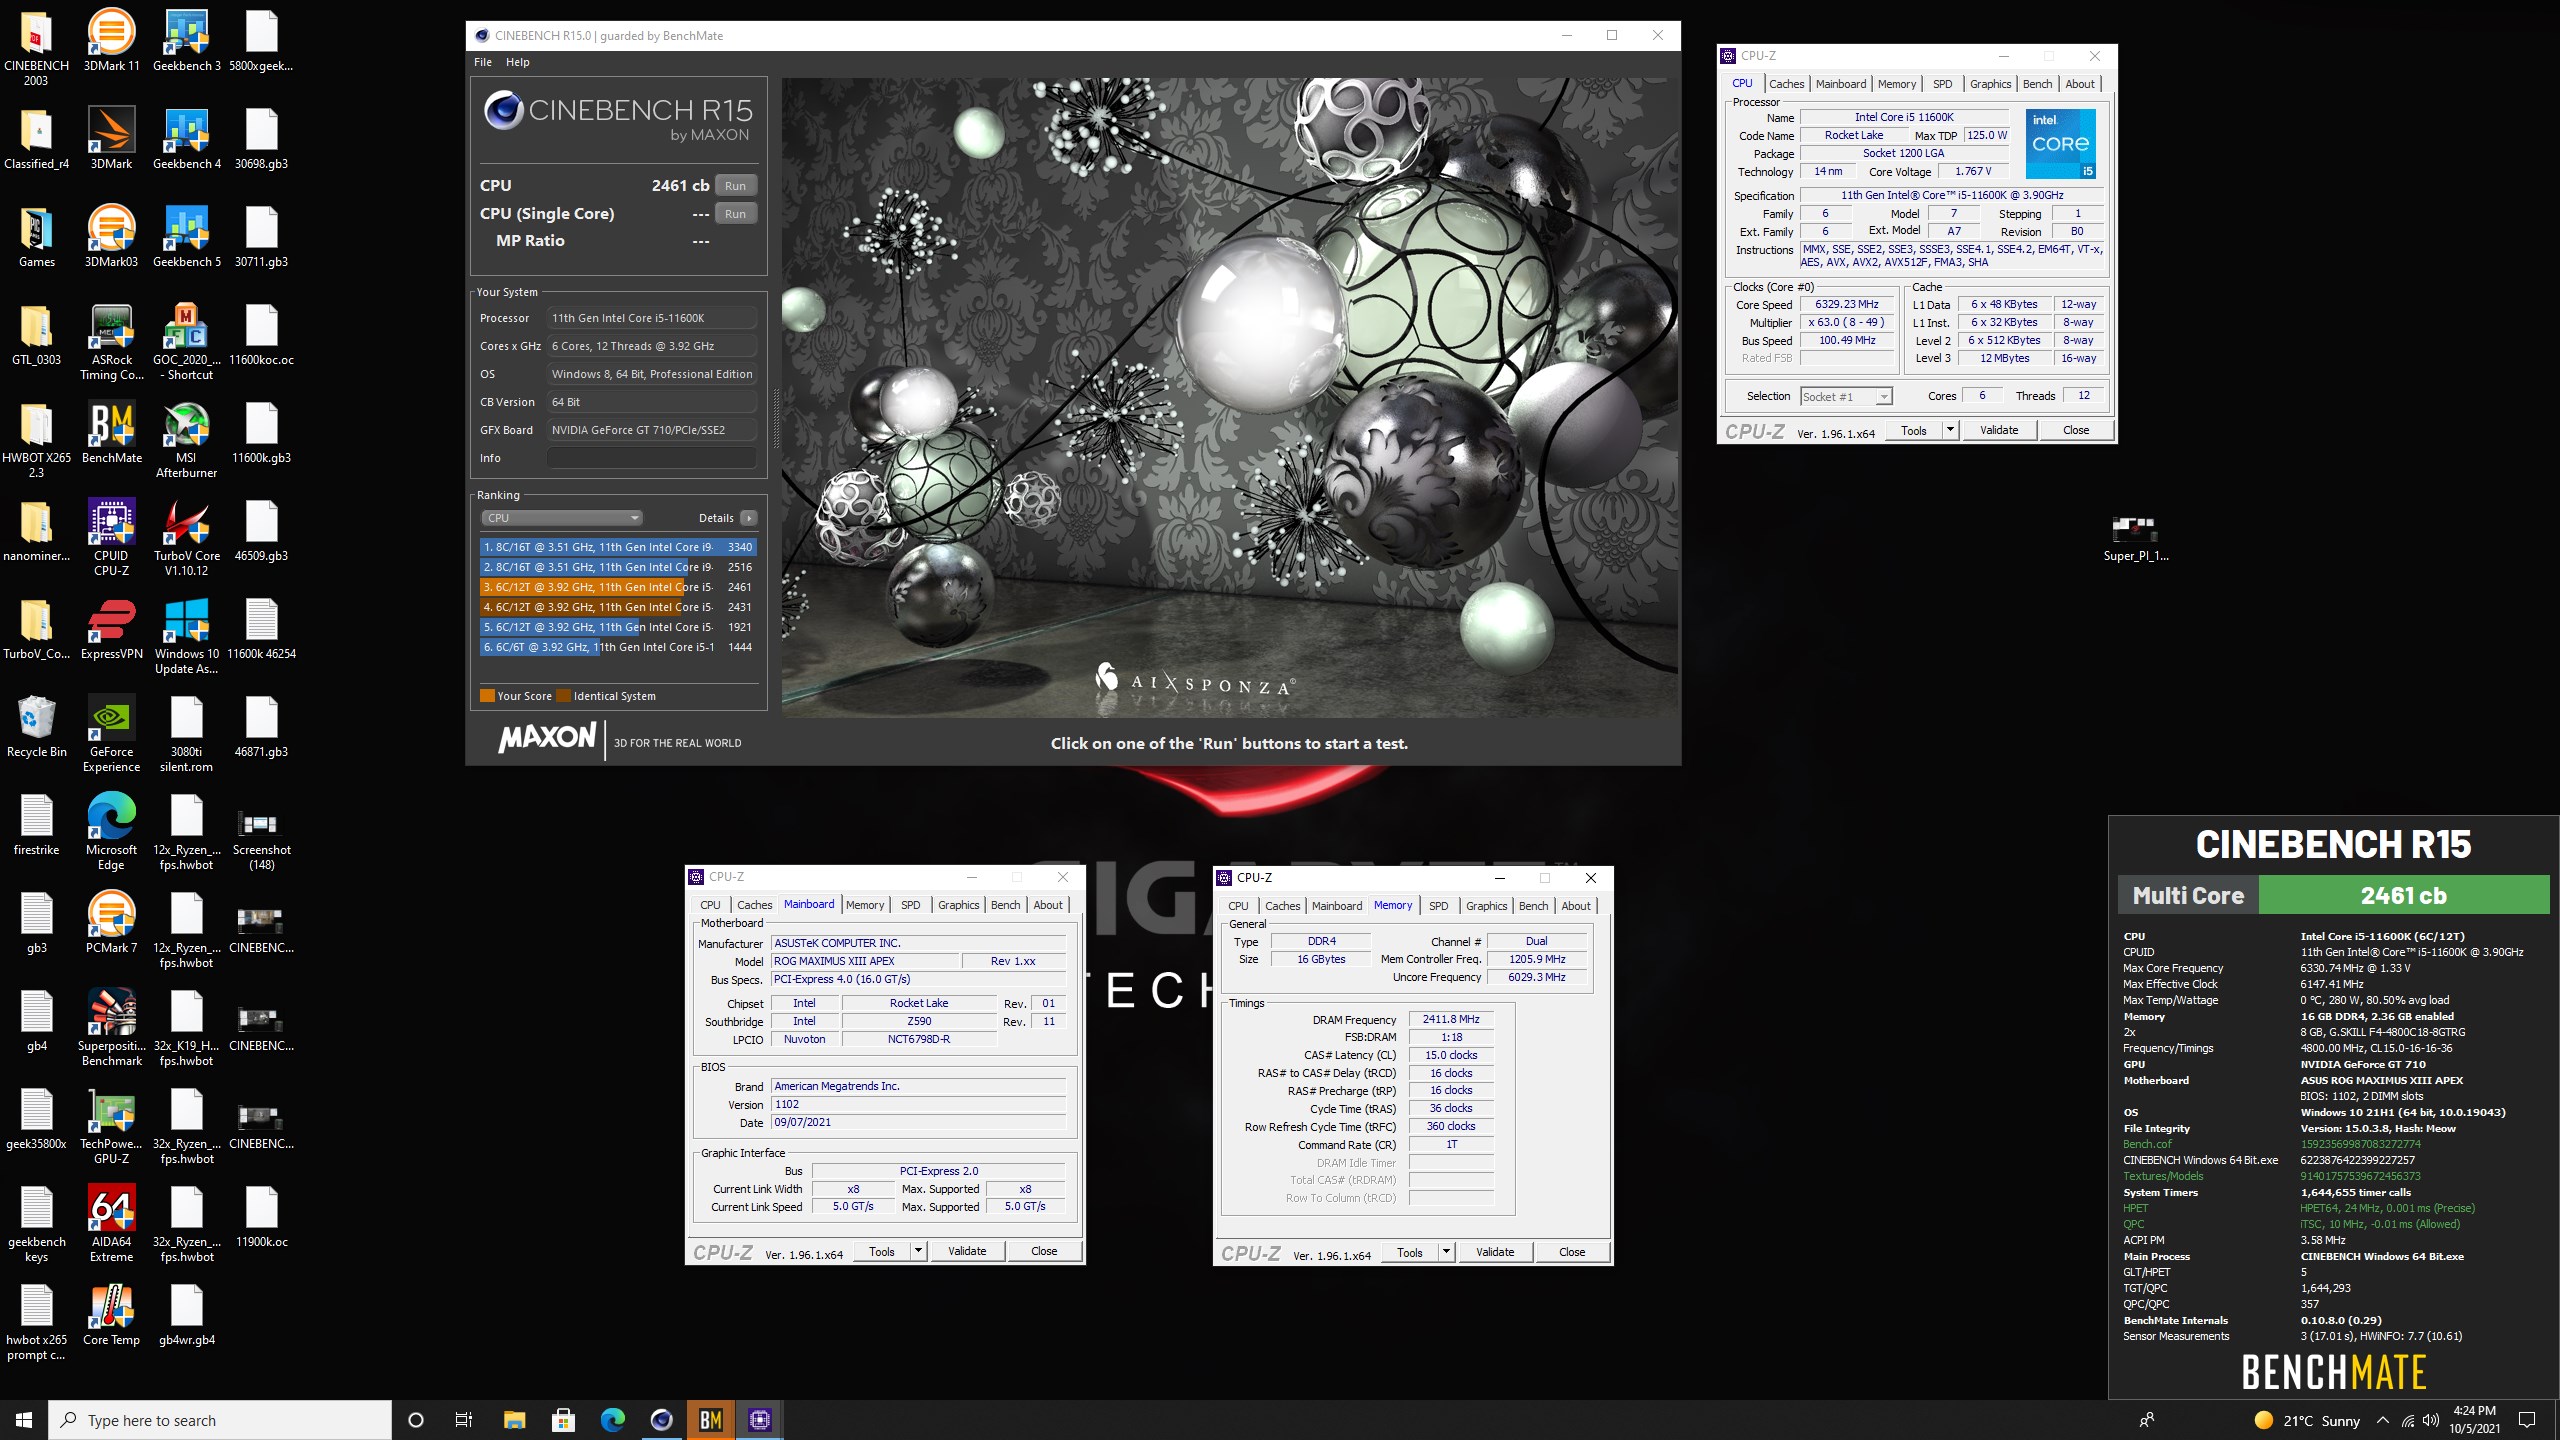Screen dimensions: 2560x1440
Task: Open the Socket #1 selection dropdown
Action: [1846, 396]
